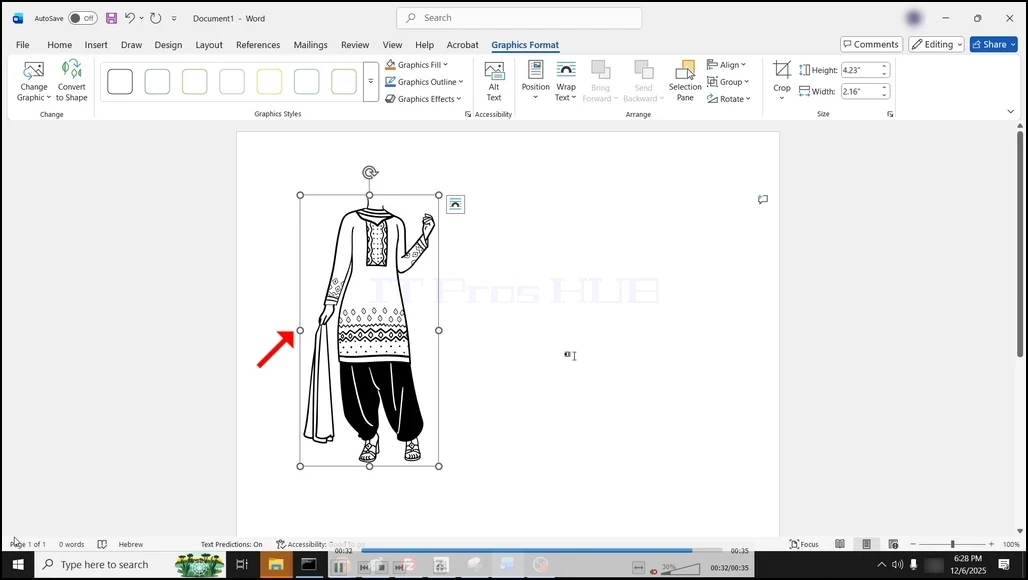Screen dimensions: 1028x580
Task: Switch to Web Layout view
Action: click(x=893, y=544)
